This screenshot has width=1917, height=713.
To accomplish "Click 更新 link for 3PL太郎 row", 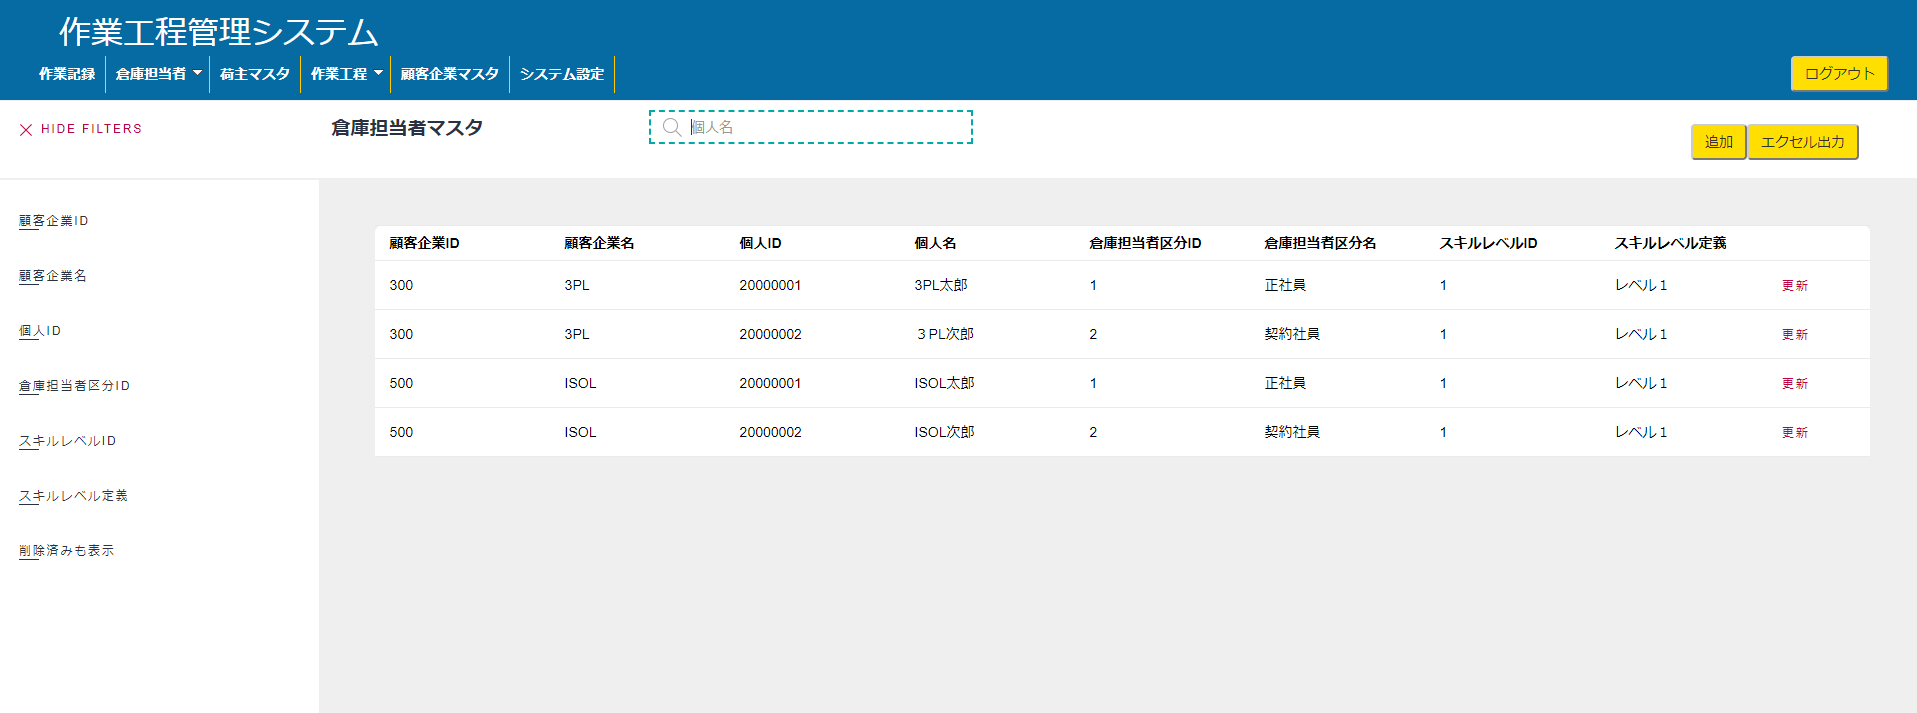I will pos(1795,286).
